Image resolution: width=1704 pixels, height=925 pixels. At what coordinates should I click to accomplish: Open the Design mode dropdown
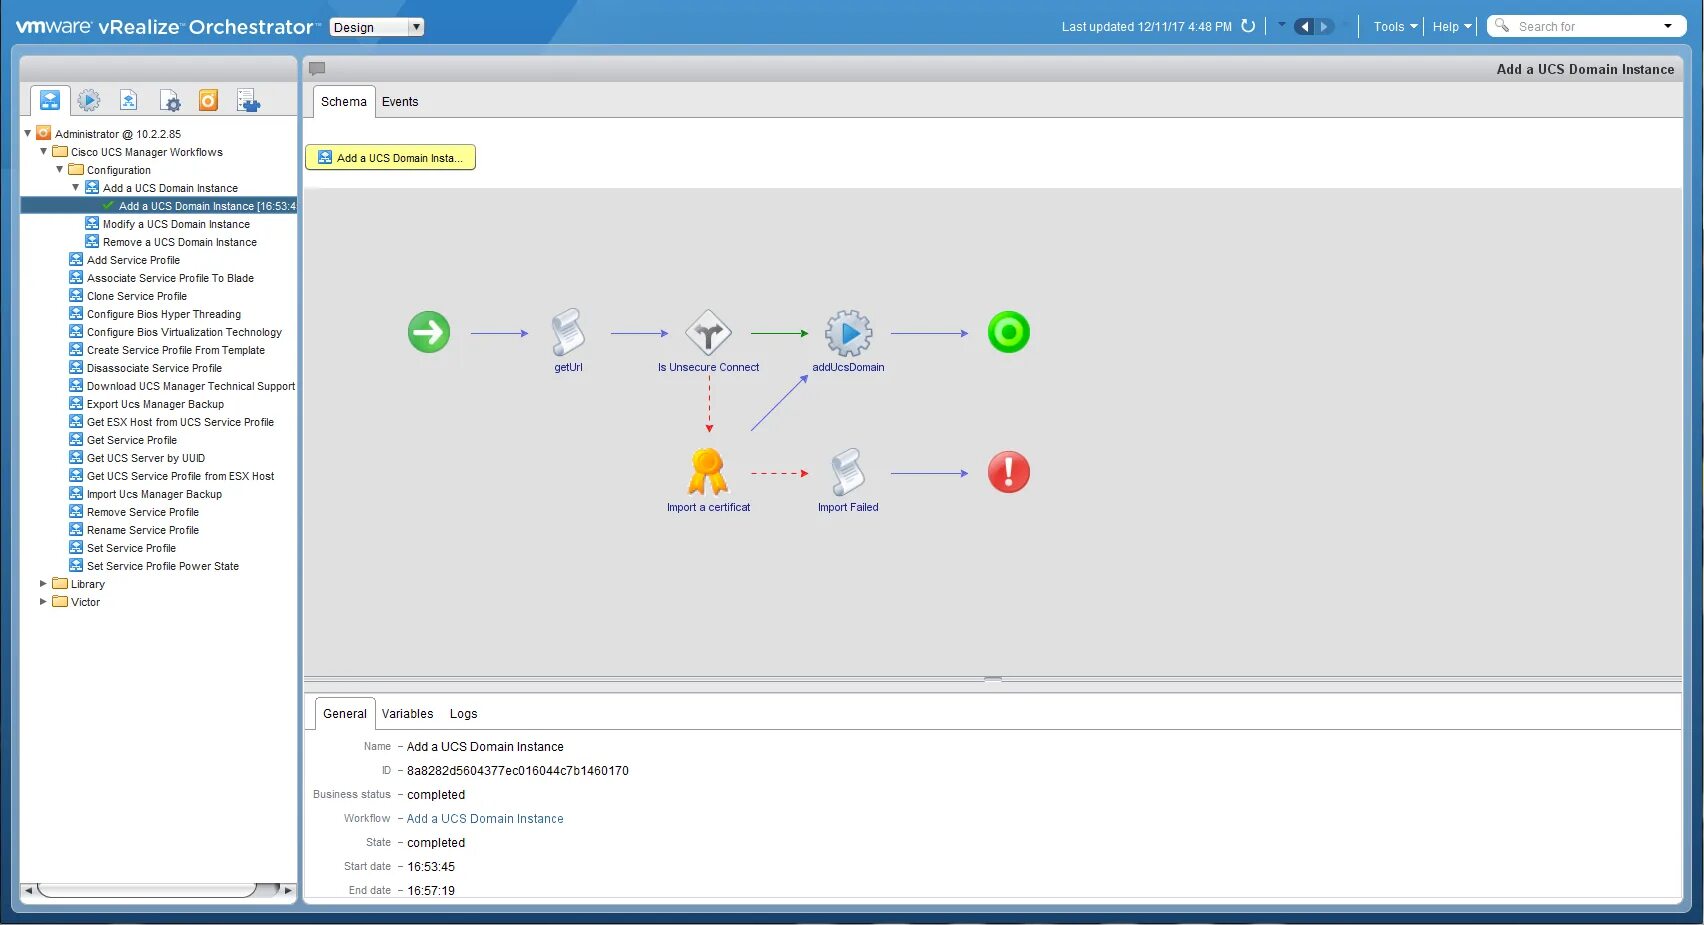(377, 27)
